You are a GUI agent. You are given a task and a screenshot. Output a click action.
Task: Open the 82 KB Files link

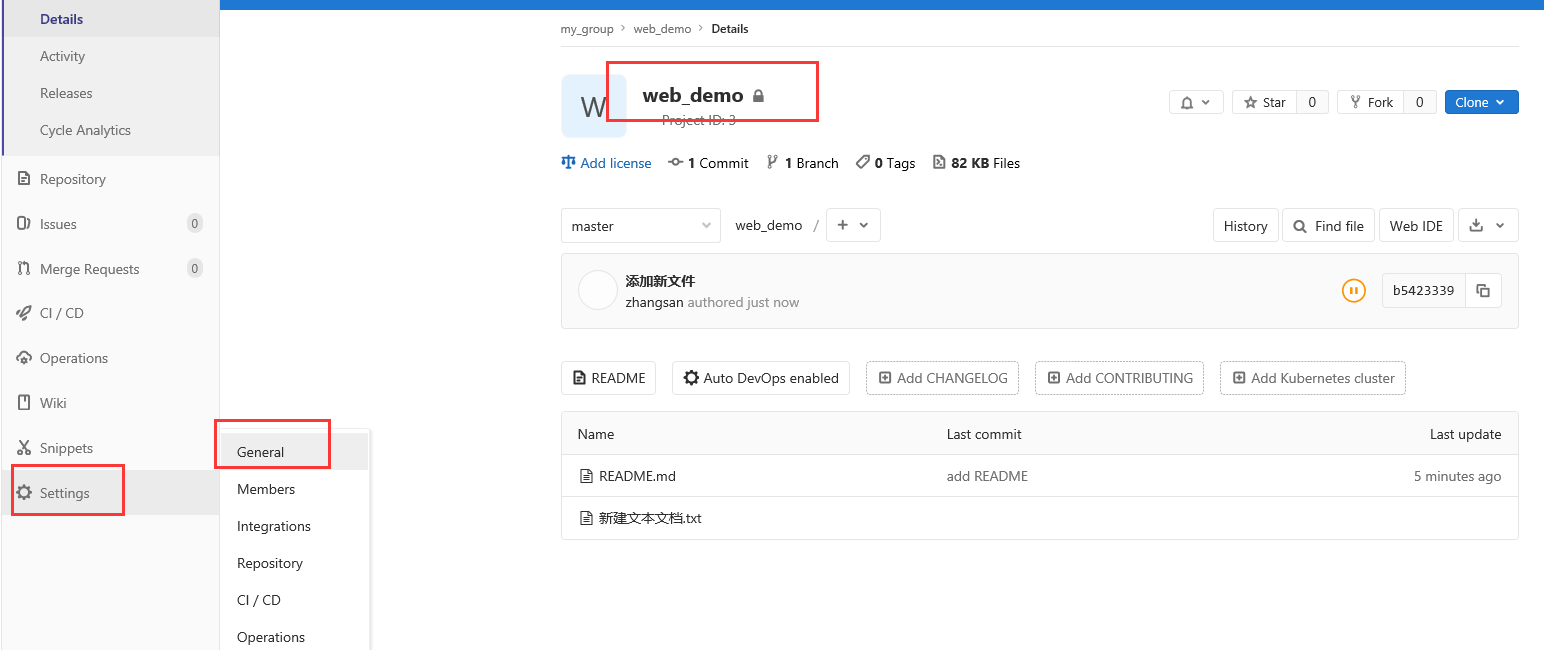[977, 163]
